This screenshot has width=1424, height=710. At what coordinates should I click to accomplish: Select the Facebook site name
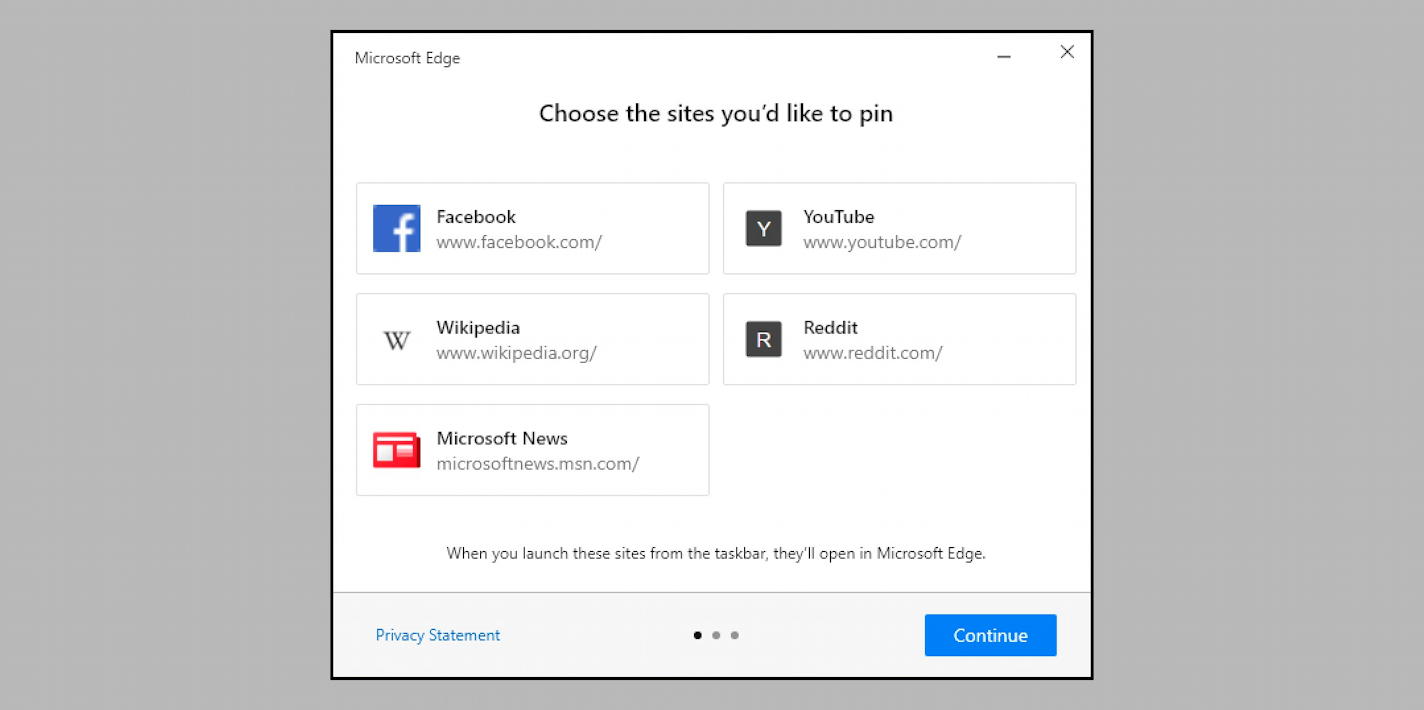pos(476,217)
